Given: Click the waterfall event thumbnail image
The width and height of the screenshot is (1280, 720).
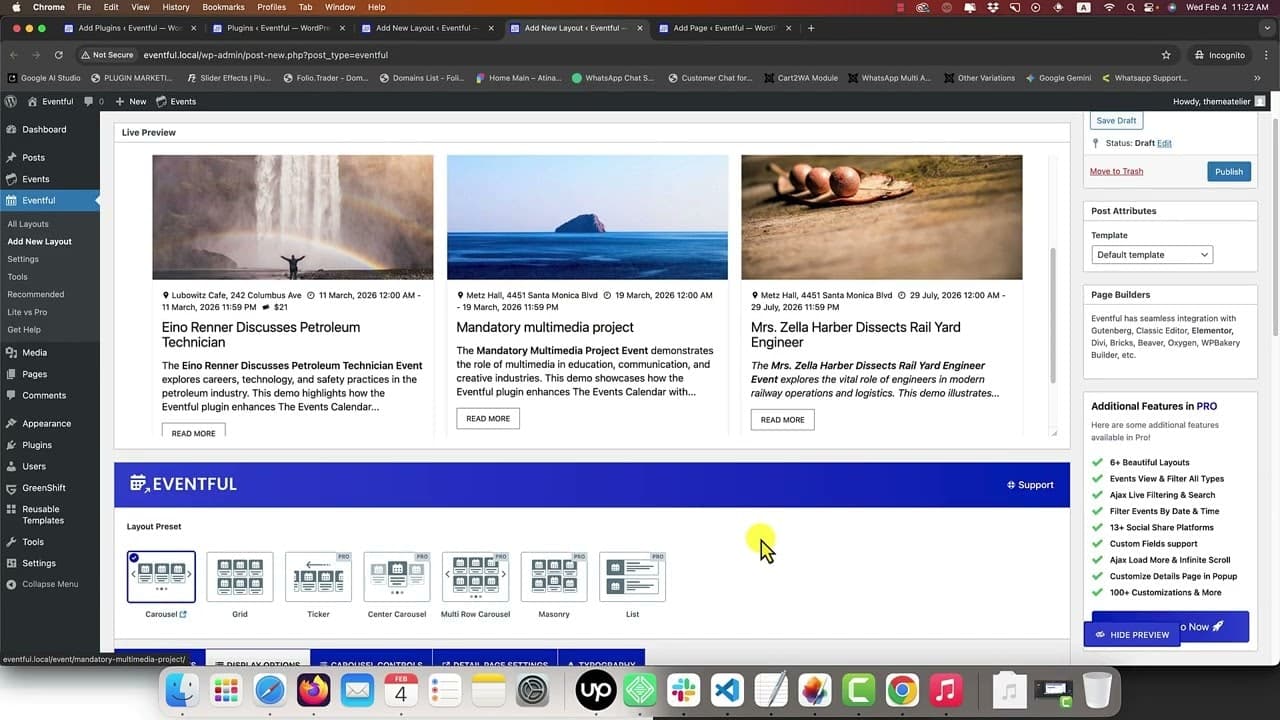Looking at the screenshot, I should 293,217.
